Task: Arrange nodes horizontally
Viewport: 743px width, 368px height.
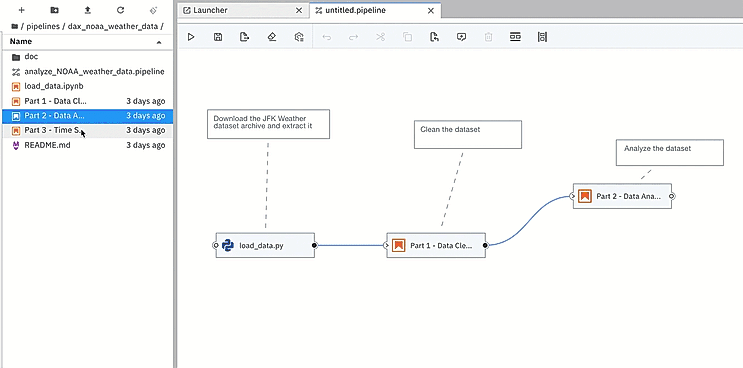Action: point(516,37)
